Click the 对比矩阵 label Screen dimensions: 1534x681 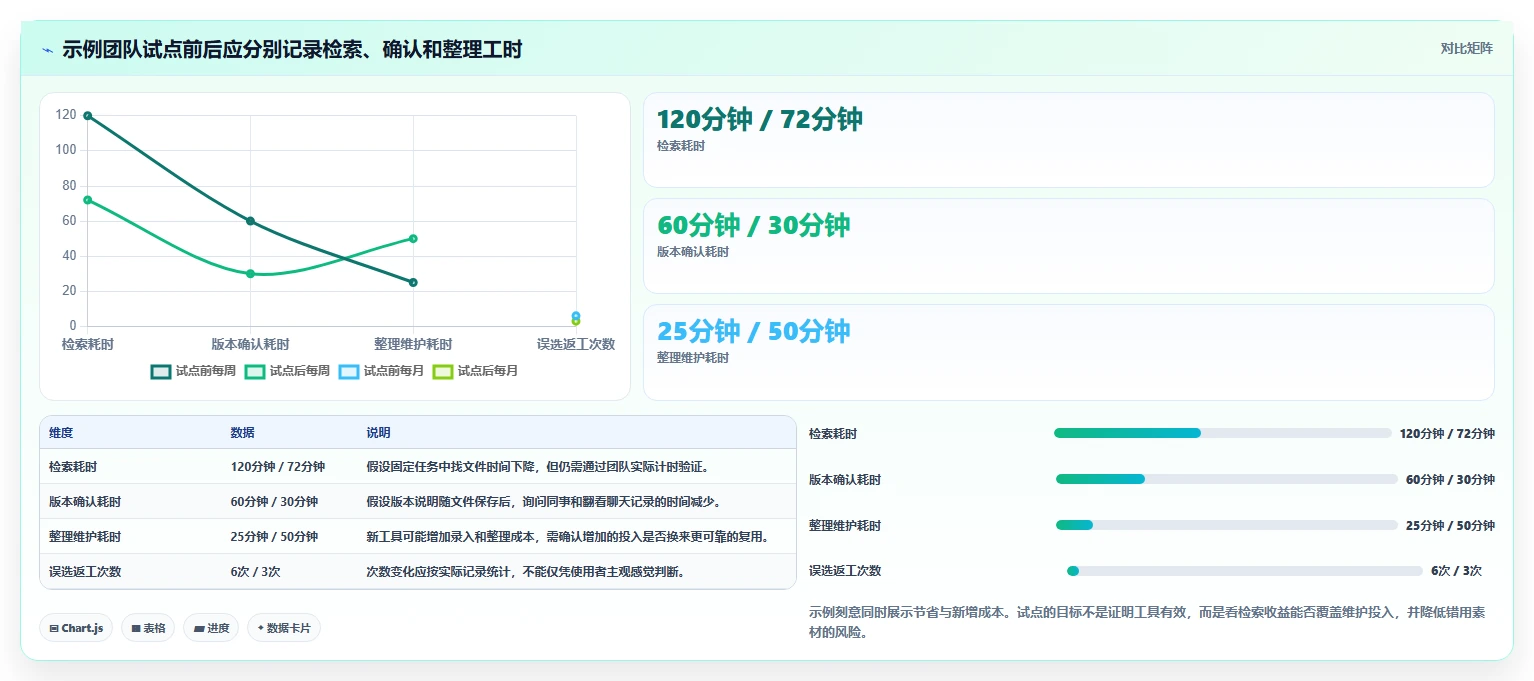[x=1466, y=49]
